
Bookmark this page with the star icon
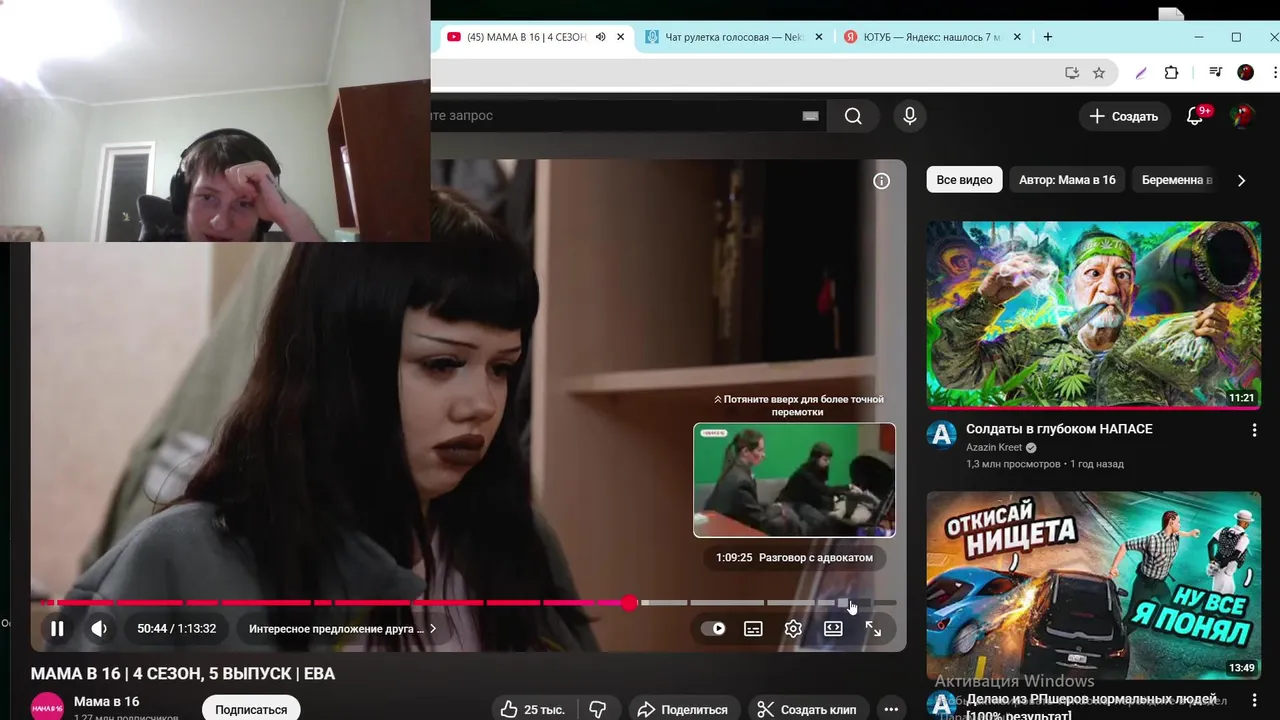(1099, 72)
